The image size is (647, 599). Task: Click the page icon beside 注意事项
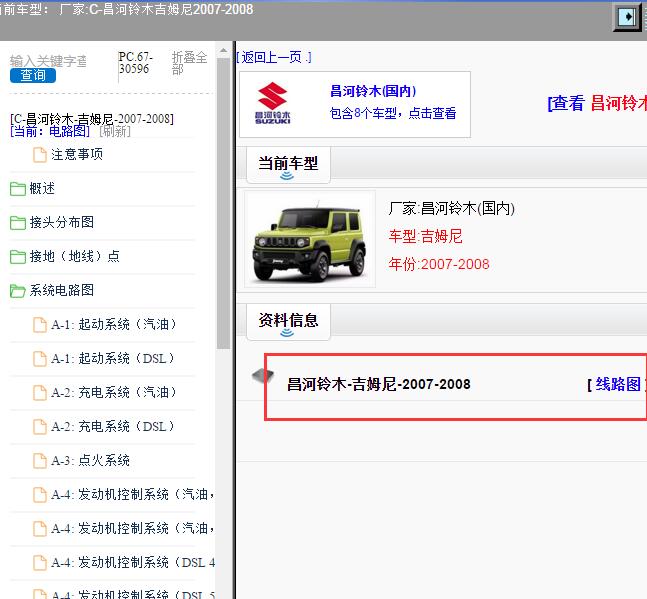pos(40,155)
